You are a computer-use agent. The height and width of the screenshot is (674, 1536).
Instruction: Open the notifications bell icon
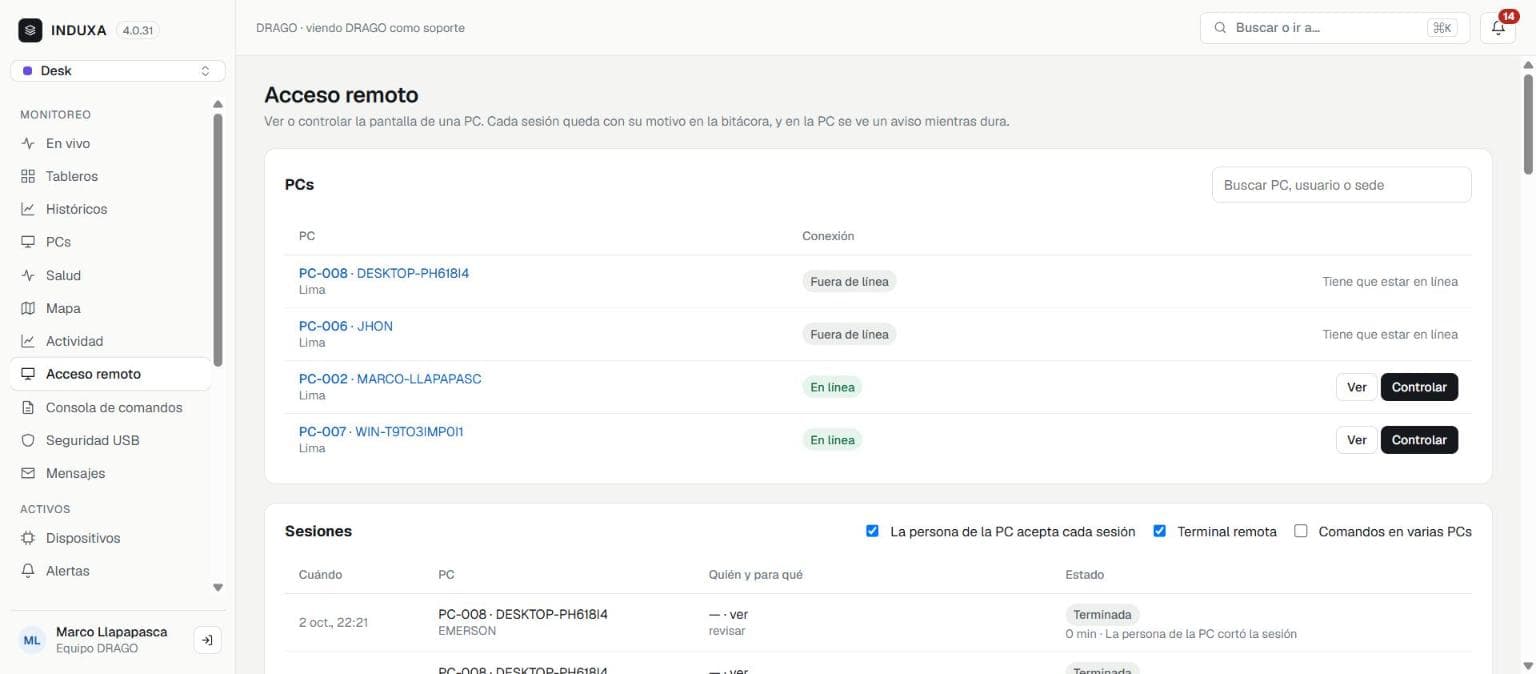tap(1497, 28)
